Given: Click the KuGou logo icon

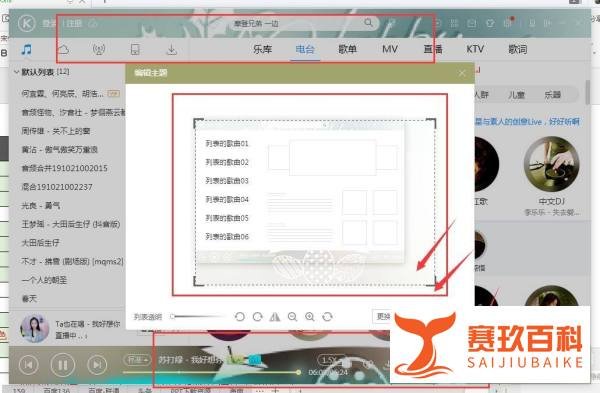Looking at the screenshot, I should (x=26, y=23).
